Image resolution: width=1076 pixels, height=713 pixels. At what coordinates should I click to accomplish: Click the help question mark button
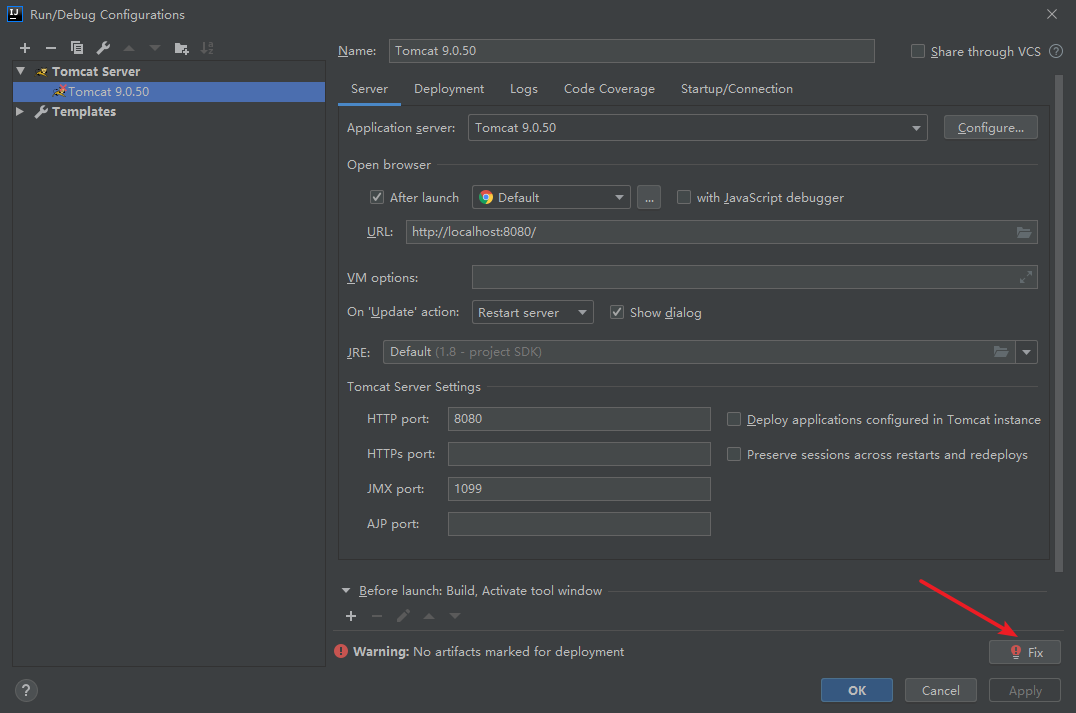27,690
